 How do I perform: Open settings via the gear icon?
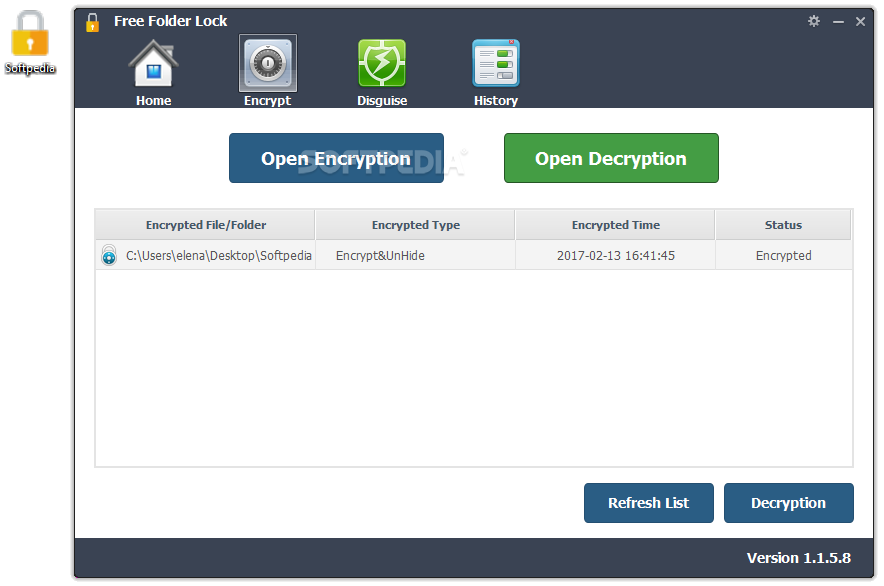click(x=814, y=21)
